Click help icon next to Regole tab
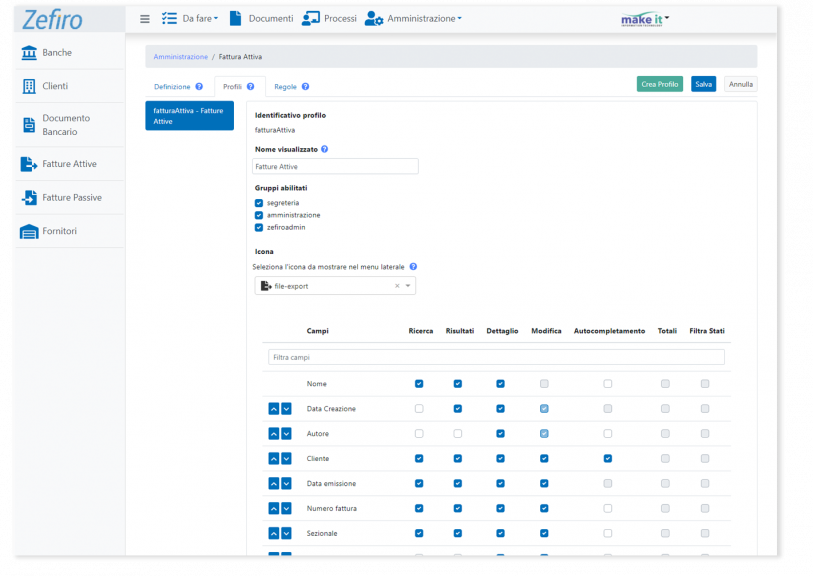 tap(305, 87)
